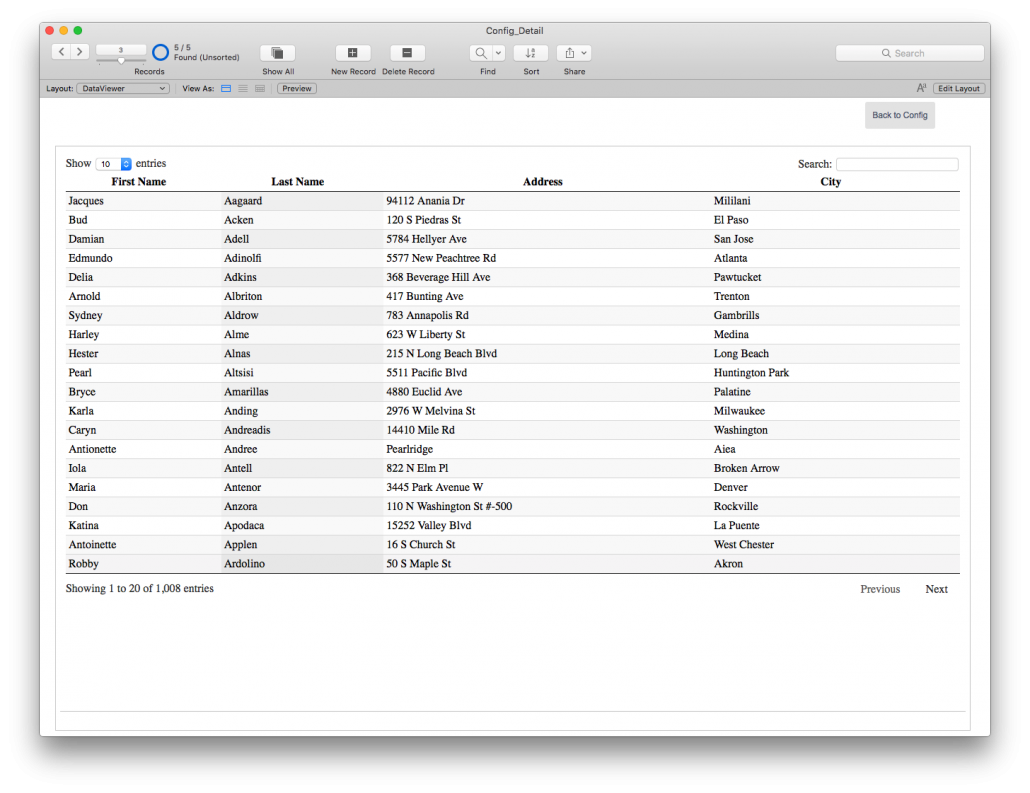Image resolution: width=1030 pixels, height=793 pixels.
Task: Sort by Address column header
Action: [x=543, y=181]
